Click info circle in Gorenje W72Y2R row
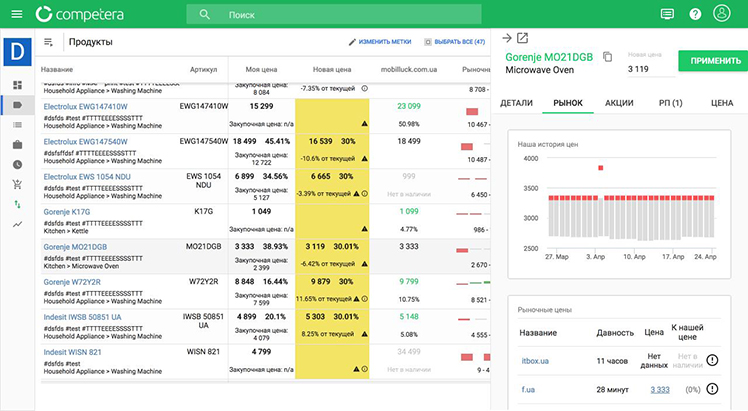Screen dimensions: 748x411 tap(364, 299)
